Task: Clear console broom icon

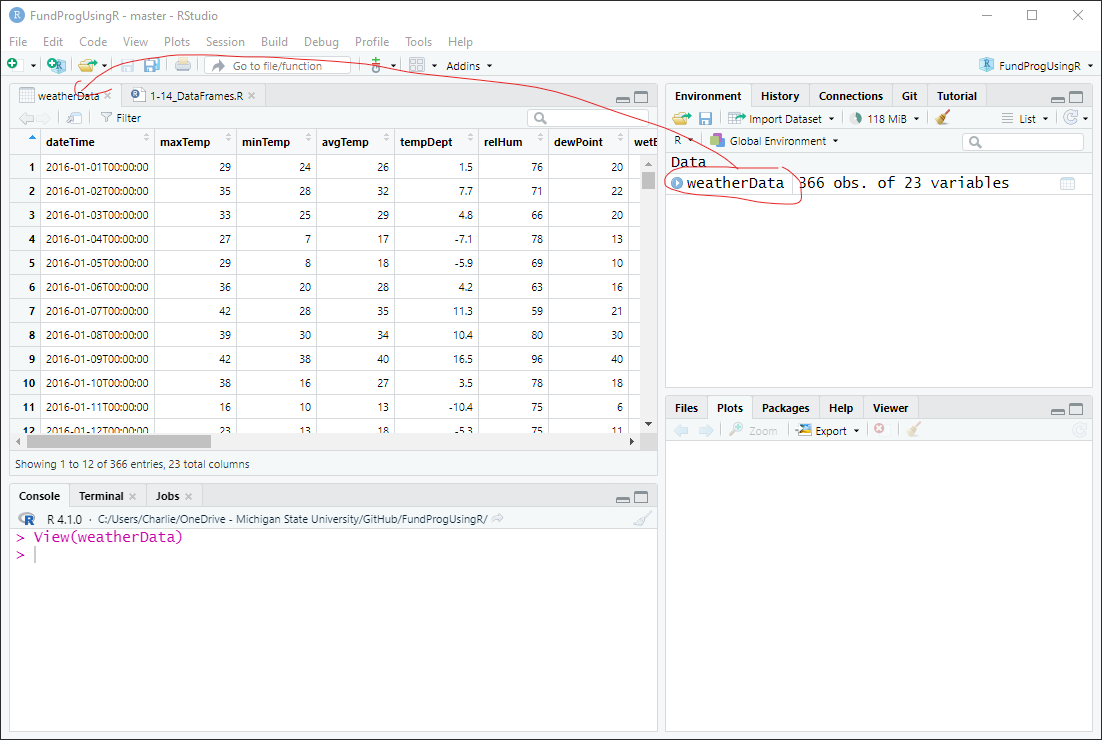Action: tap(642, 519)
